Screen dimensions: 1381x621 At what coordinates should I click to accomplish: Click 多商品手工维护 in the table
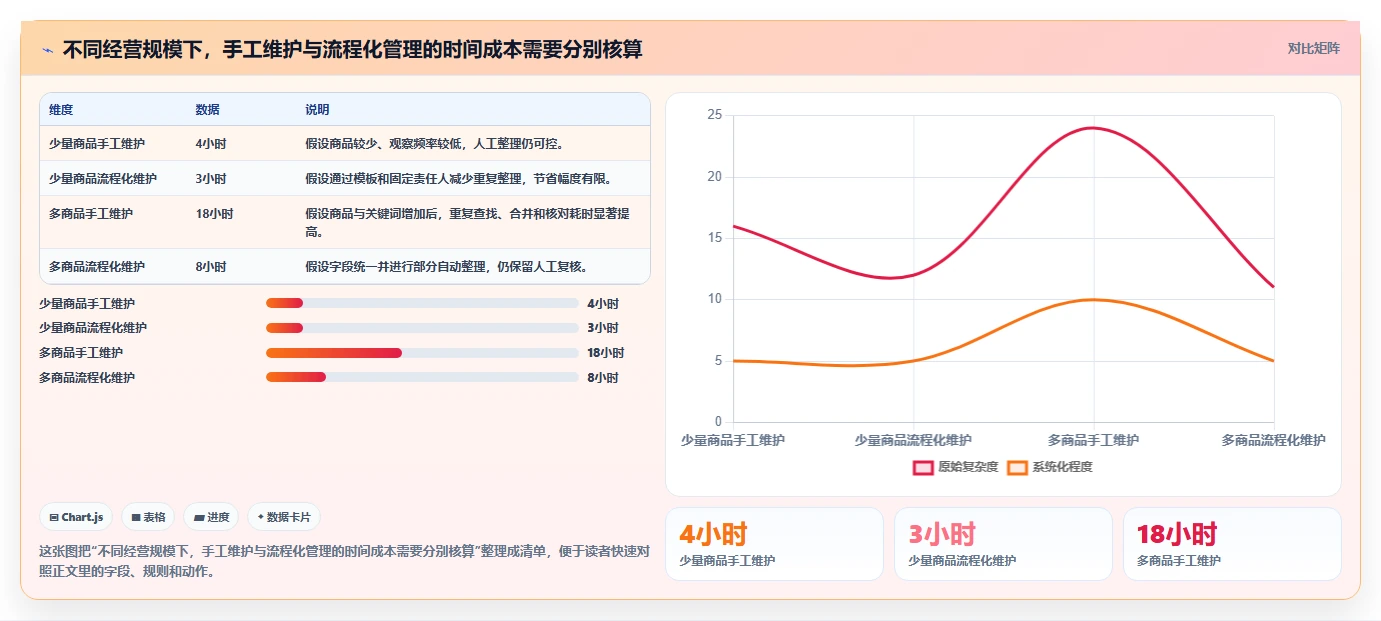pos(91,214)
